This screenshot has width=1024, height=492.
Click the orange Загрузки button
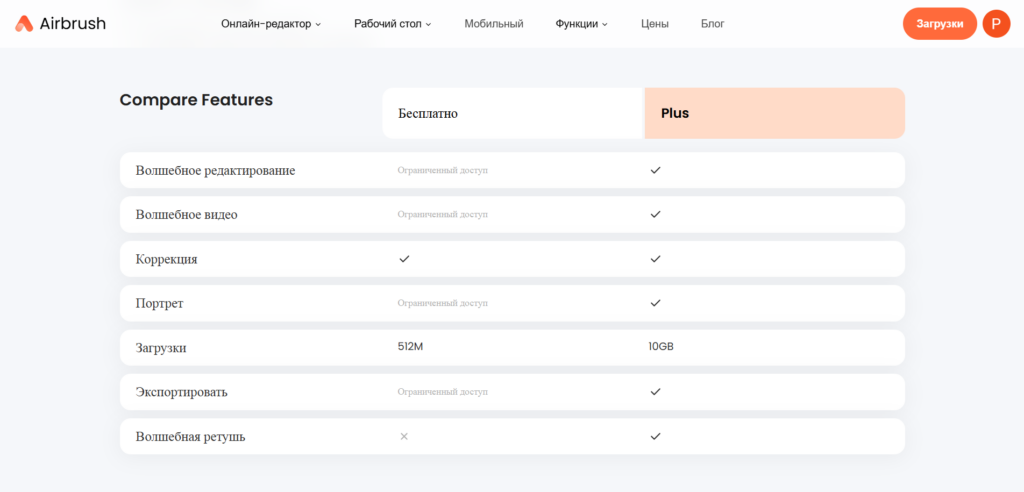click(940, 24)
